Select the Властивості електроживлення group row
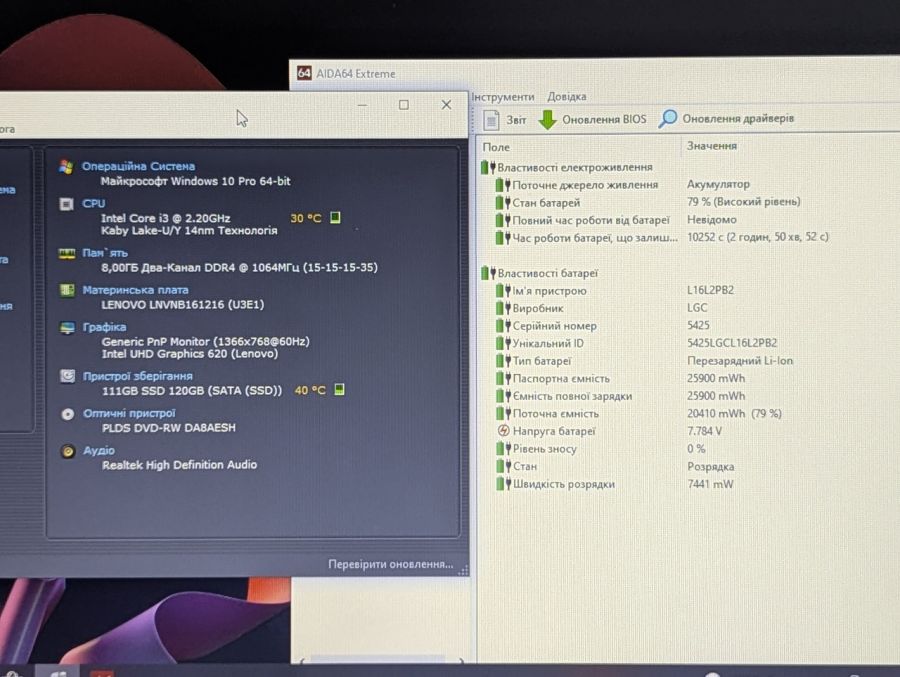 coord(567,167)
